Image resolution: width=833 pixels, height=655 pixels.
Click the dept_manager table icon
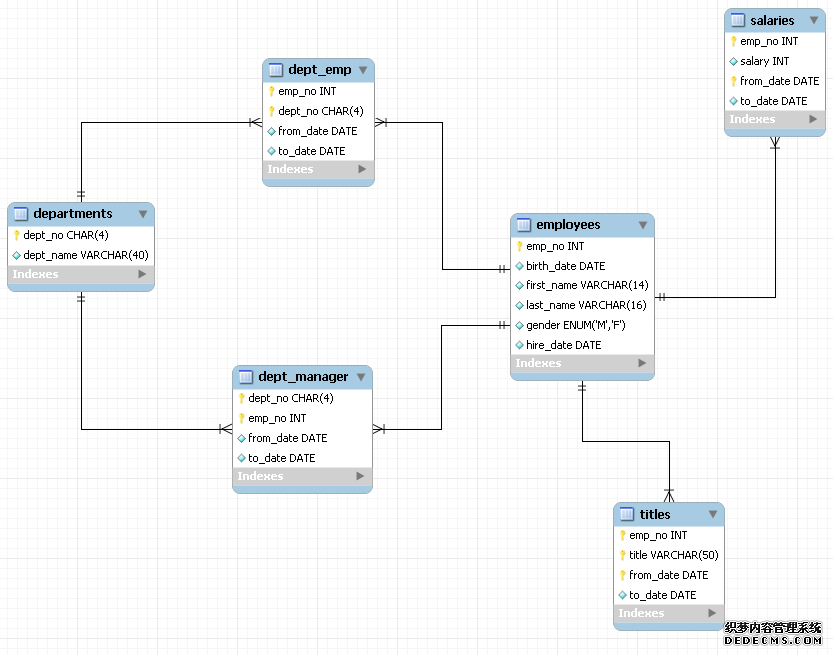coord(246,377)
